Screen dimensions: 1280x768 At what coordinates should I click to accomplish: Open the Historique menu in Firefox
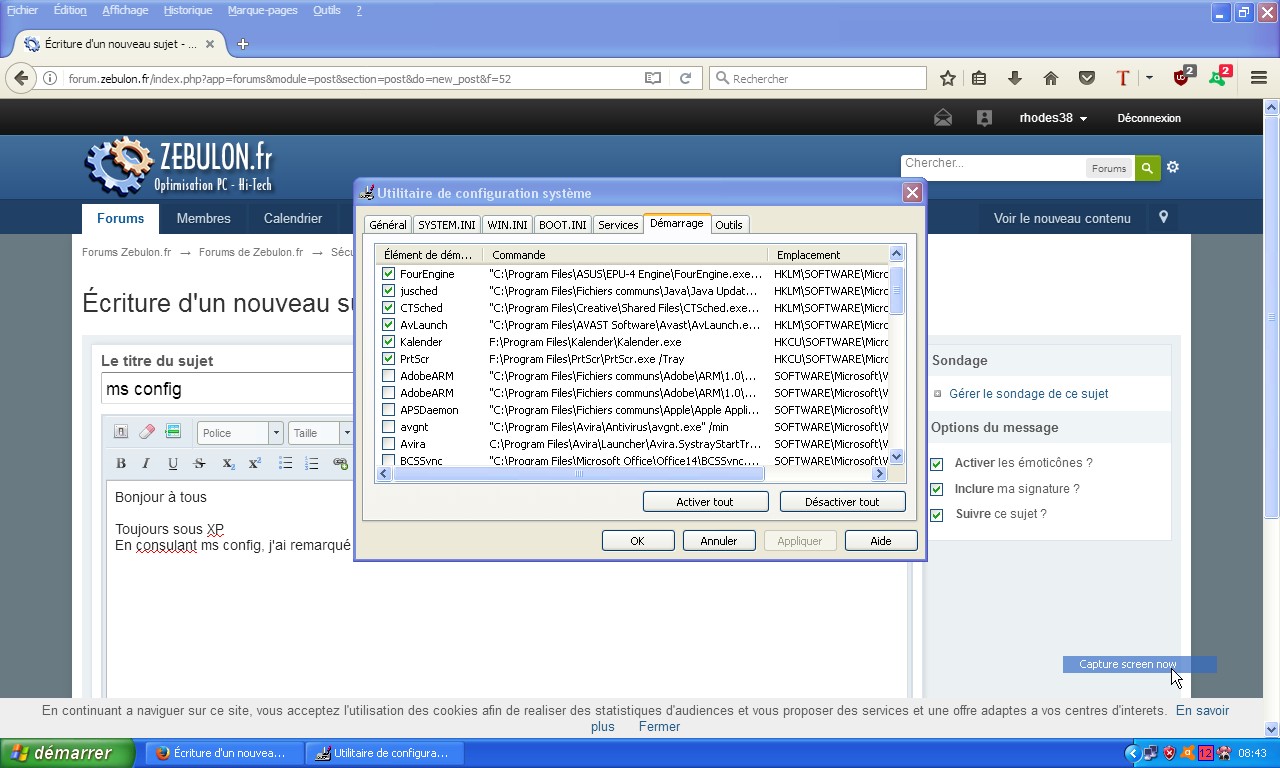point(188,10)
